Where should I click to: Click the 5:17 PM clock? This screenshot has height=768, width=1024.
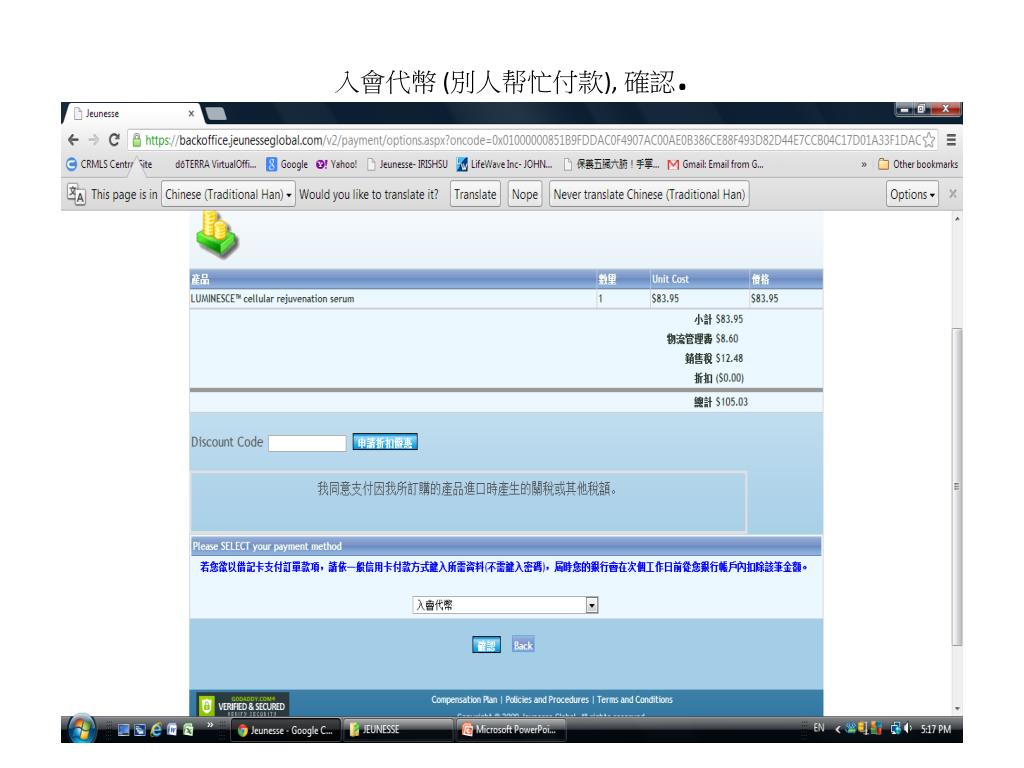click(x=936, y=729)
